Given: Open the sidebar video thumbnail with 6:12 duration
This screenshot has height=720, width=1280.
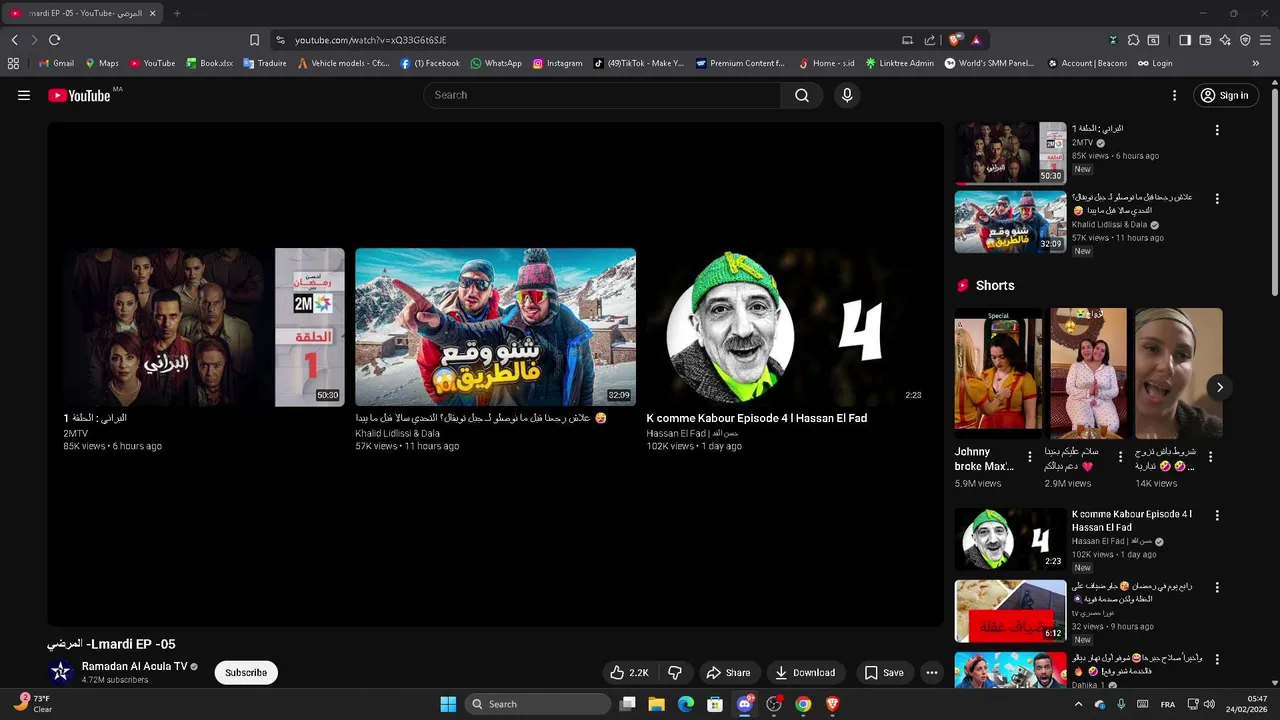Looking at the screenshot, I should [x=1010, y=611].
